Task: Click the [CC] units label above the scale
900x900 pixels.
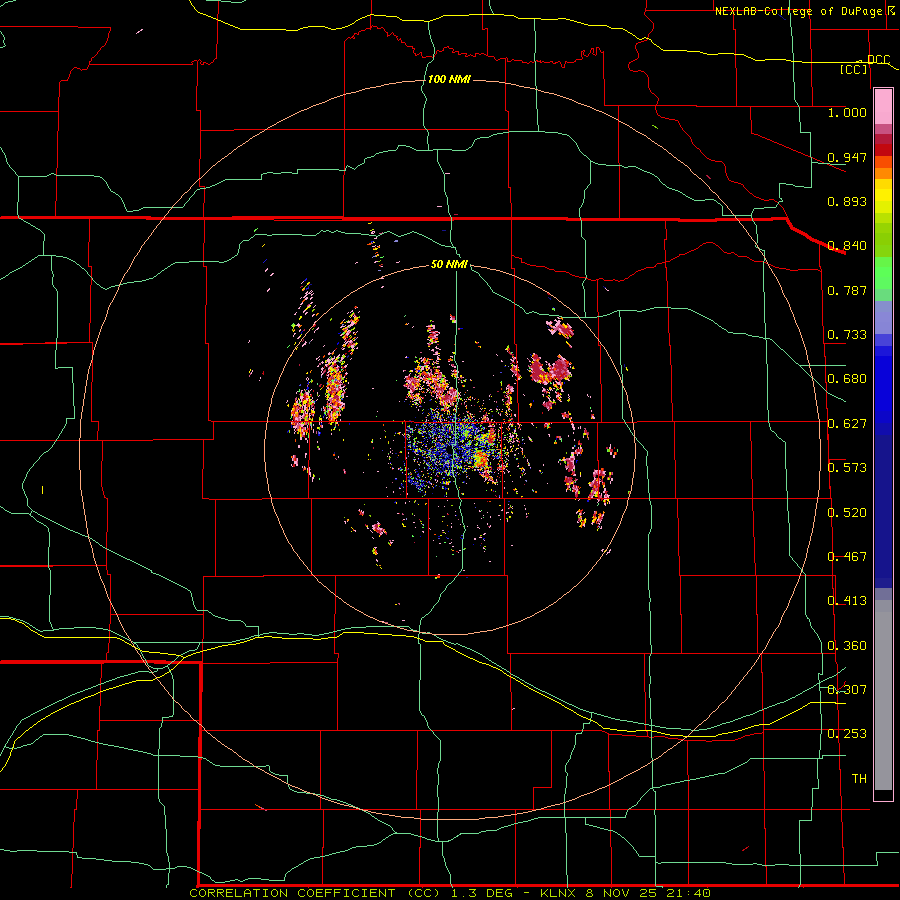Action: coord(854,70)
